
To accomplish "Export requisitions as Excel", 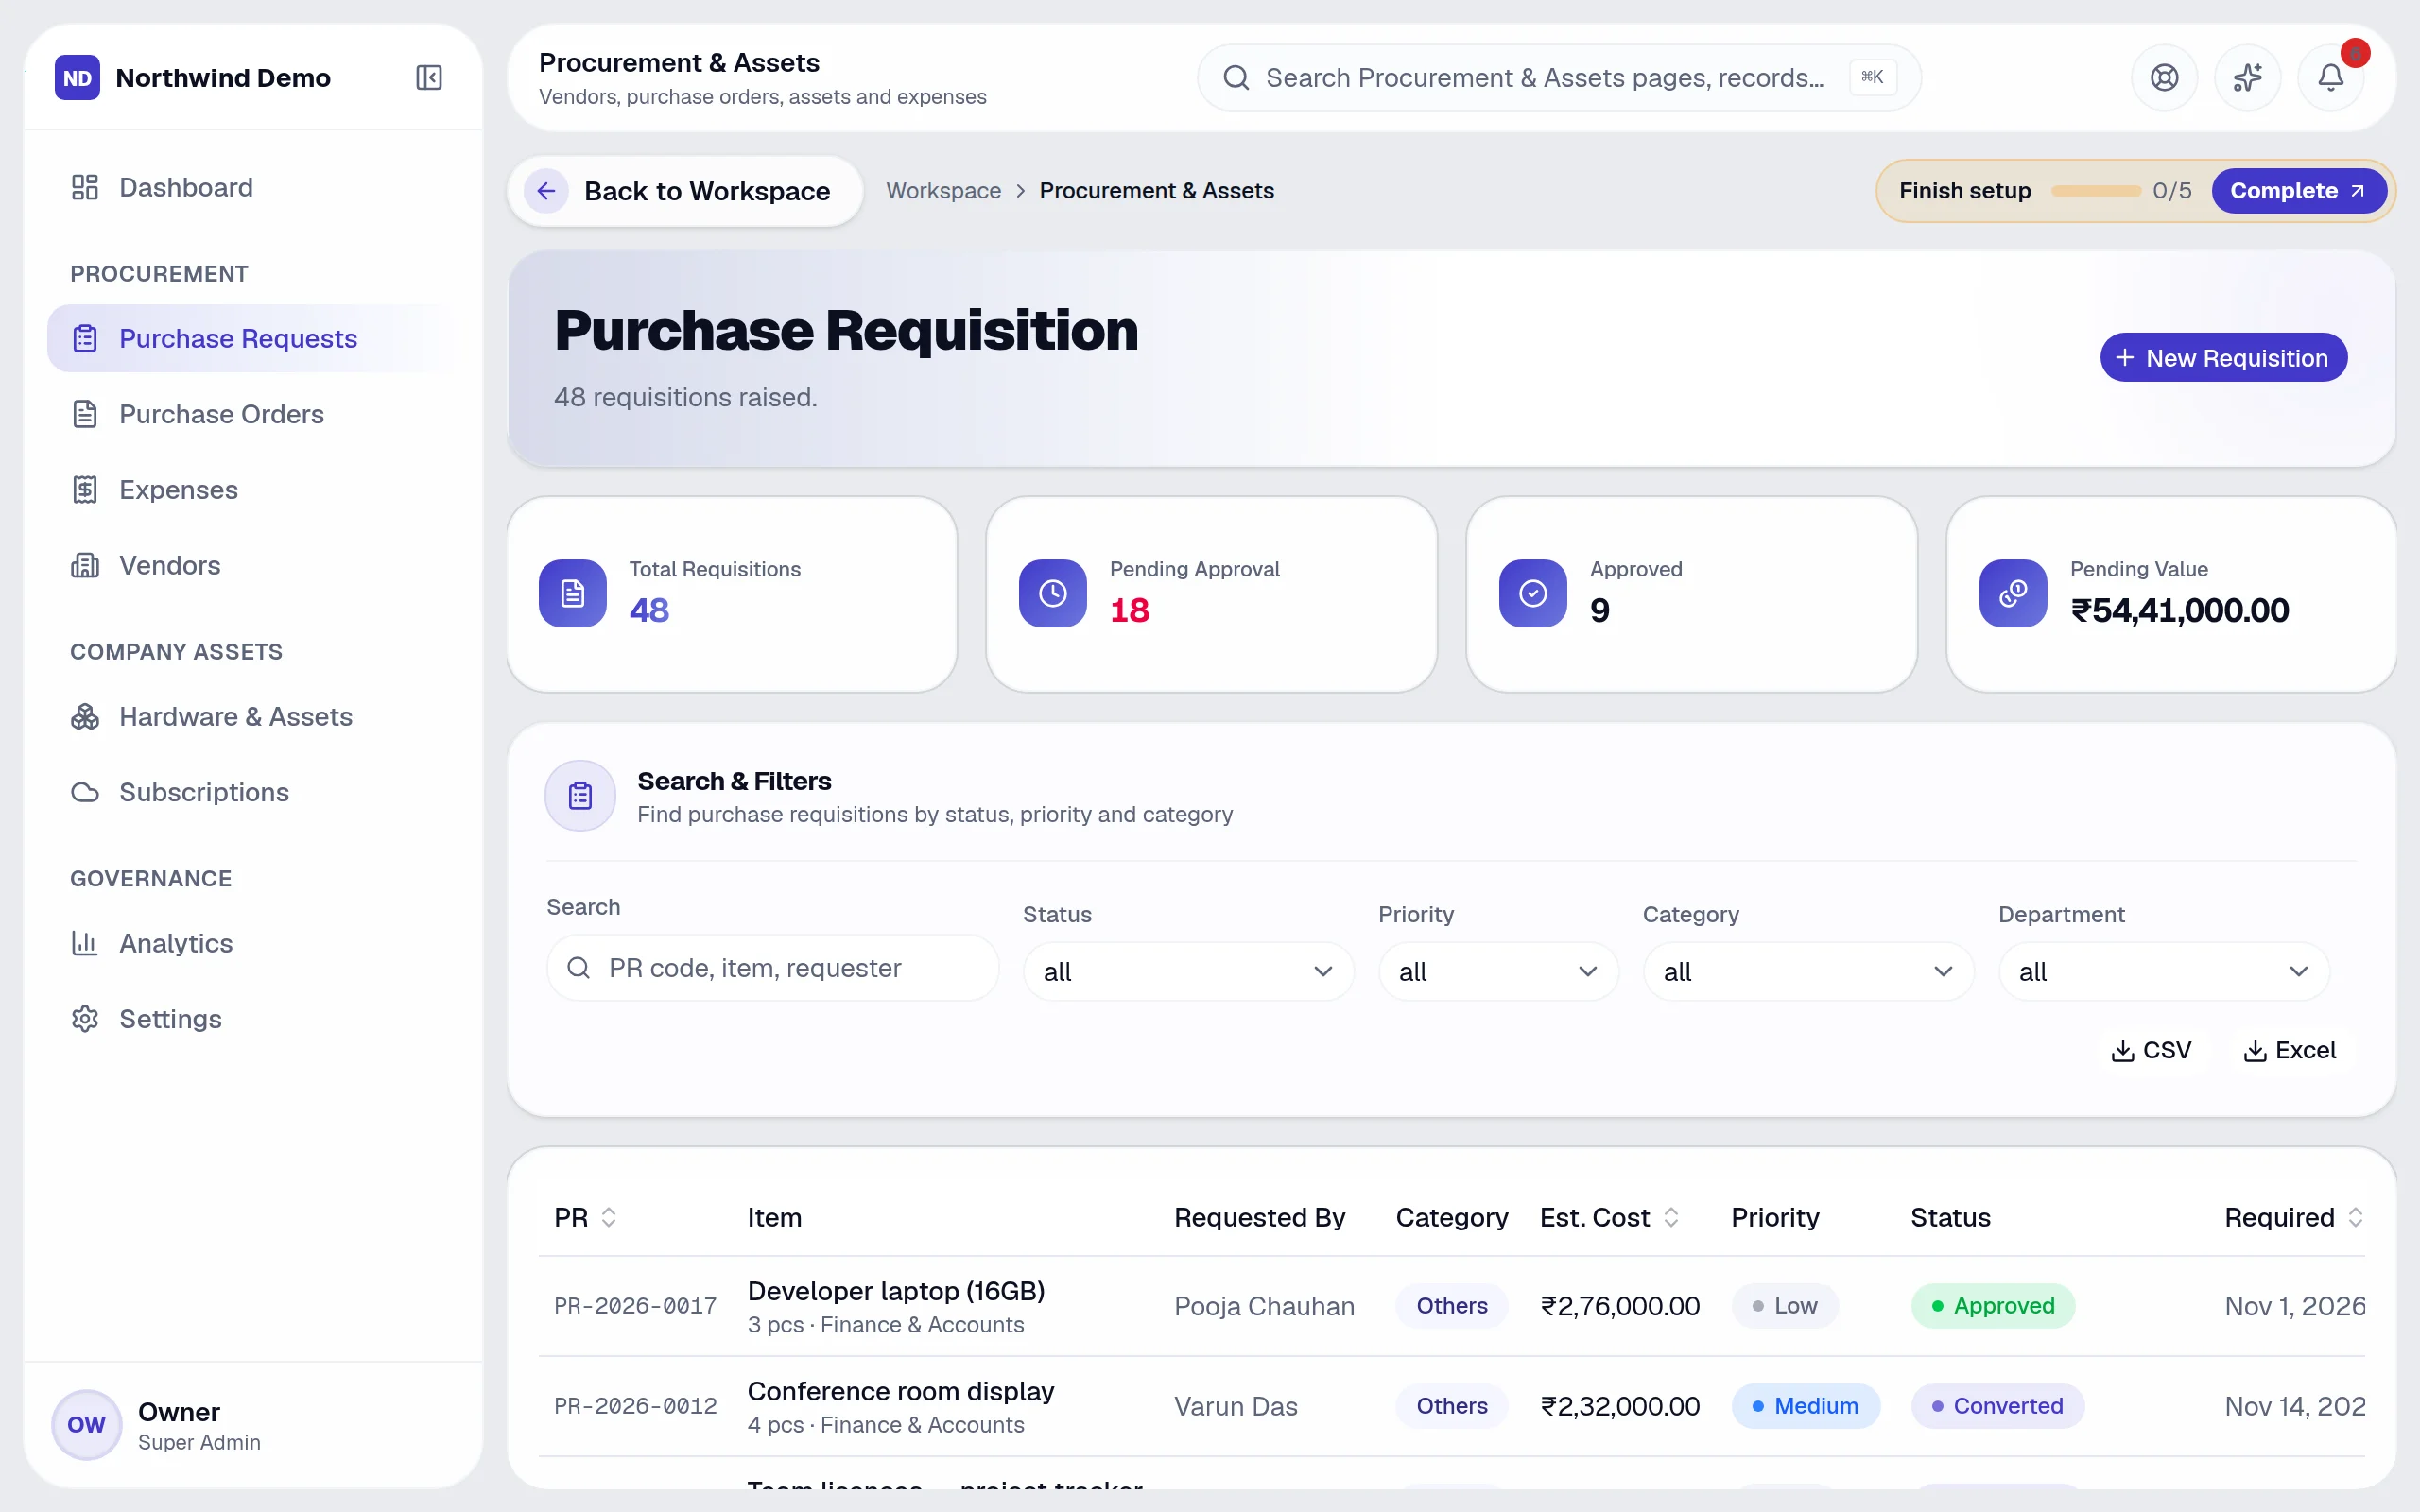I will point(2290,1050).
